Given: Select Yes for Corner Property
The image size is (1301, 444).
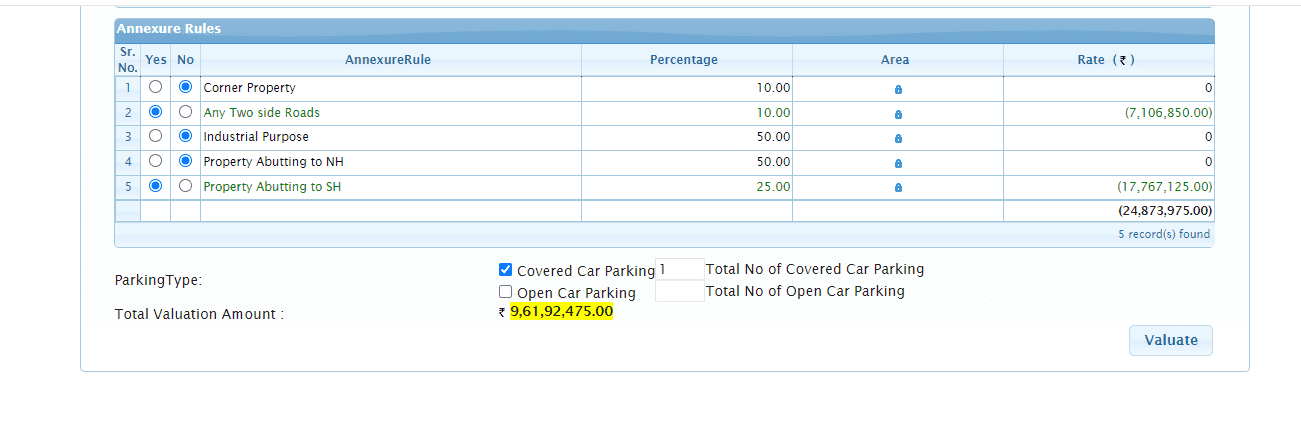Looking at the screenshot, I should (x=155, y=87).
